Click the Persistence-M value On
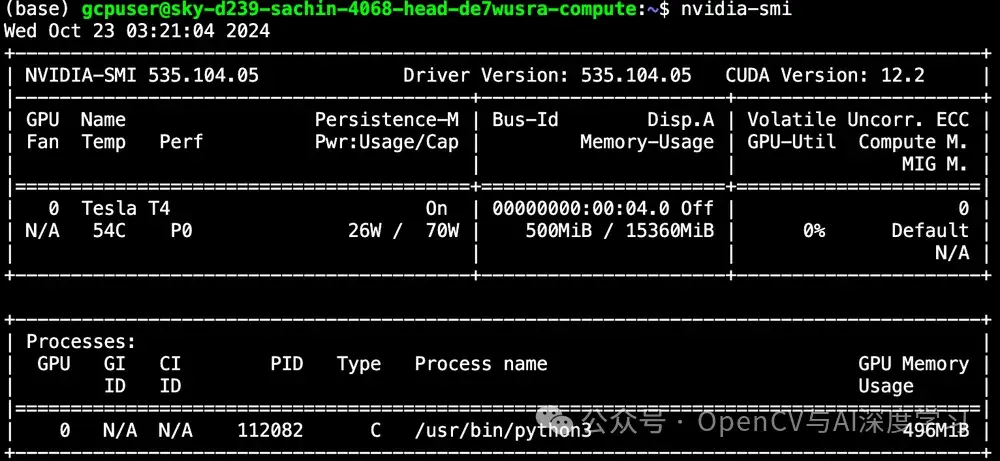1000x461 pixels. pos(437,209)
